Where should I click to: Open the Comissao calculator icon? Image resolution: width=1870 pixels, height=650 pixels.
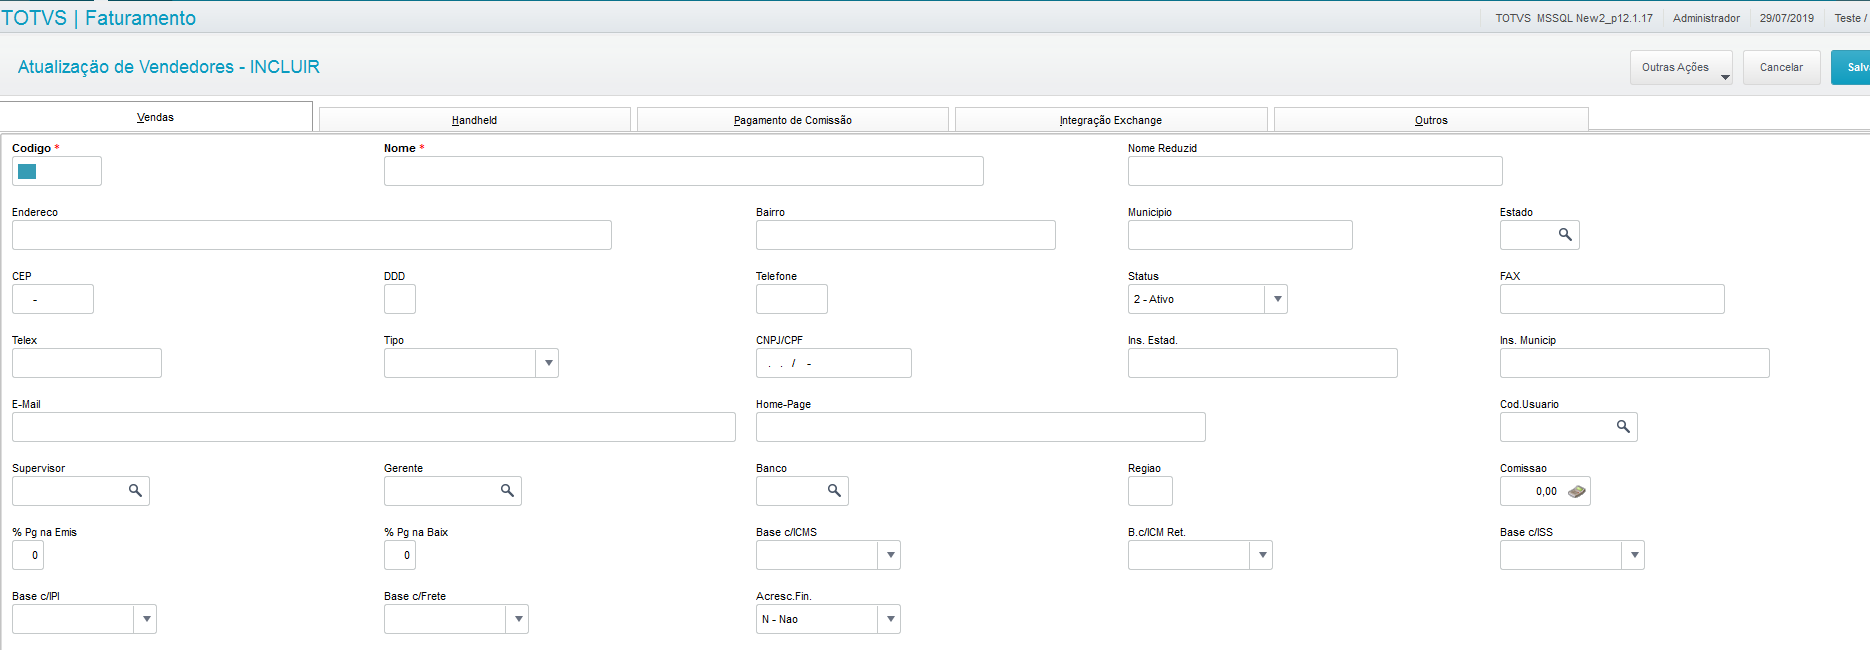click(1577, 491)
